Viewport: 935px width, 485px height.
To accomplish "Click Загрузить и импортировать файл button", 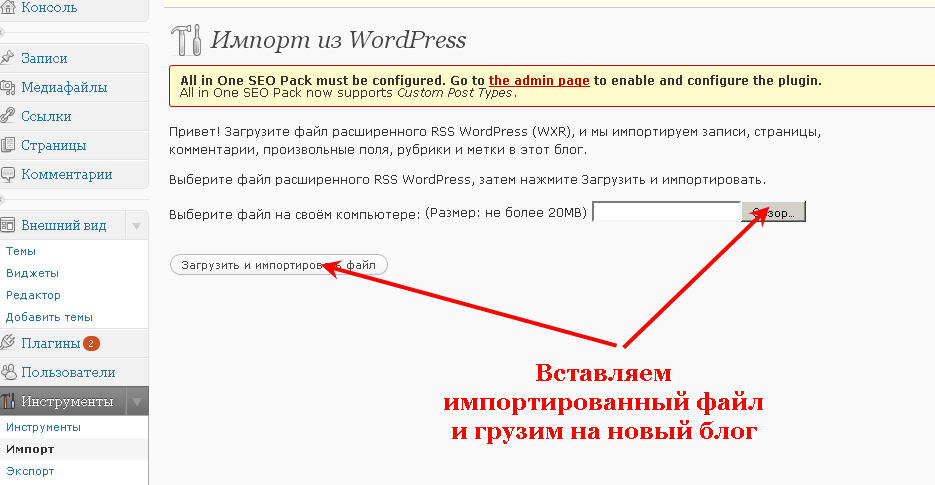I will click(x=278, y=265).
